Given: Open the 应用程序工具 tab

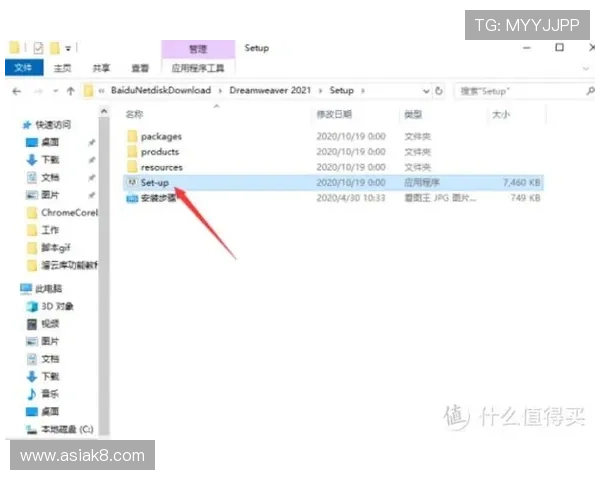Looking at the screenshot, I should [198, 68].
